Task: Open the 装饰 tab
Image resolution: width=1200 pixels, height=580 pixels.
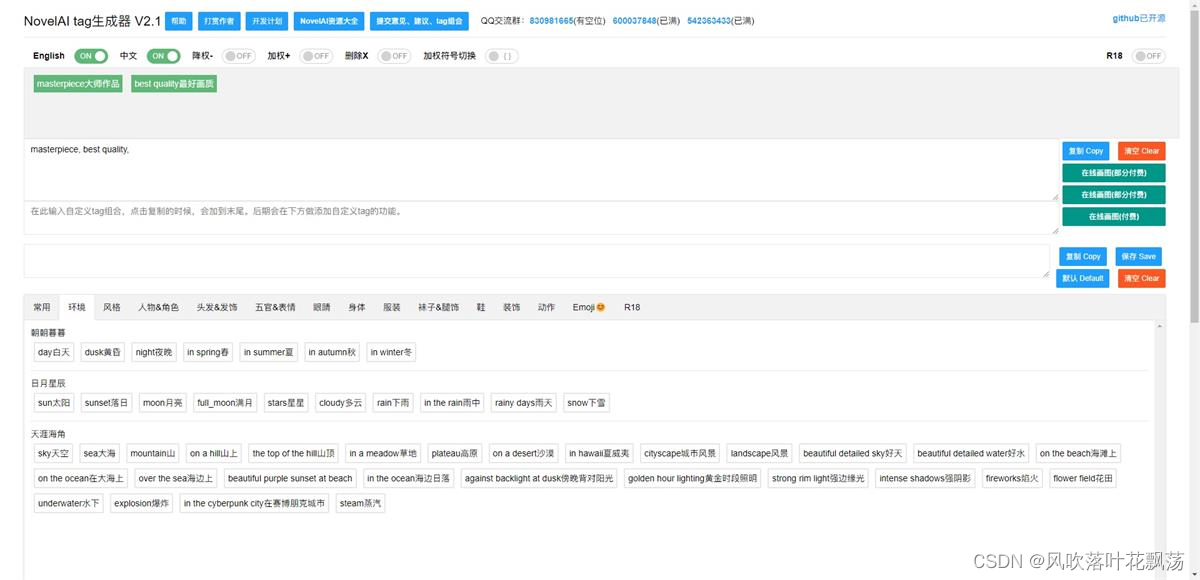Action: 511,307
